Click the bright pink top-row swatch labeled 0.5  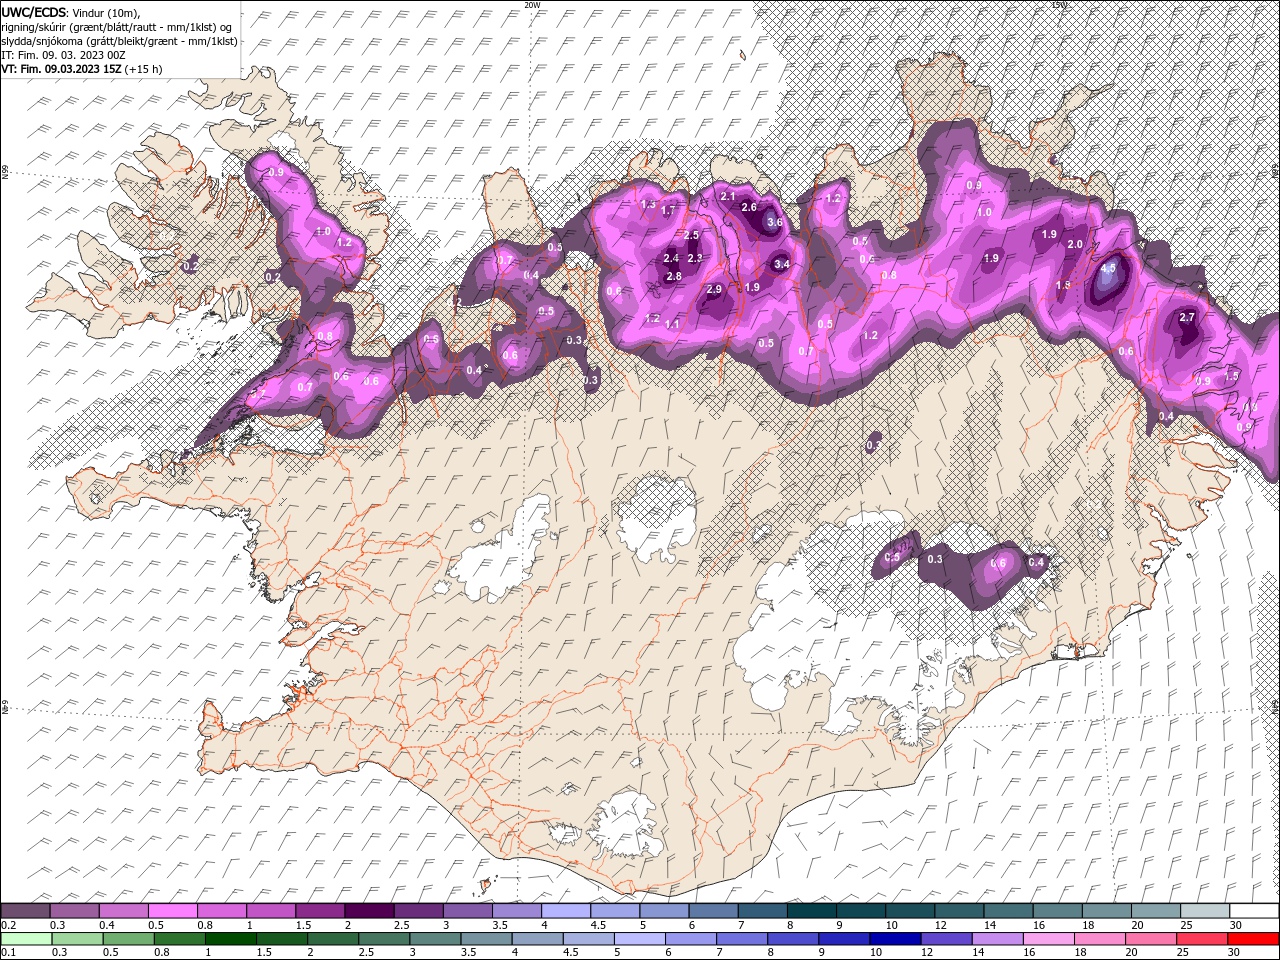172,911
